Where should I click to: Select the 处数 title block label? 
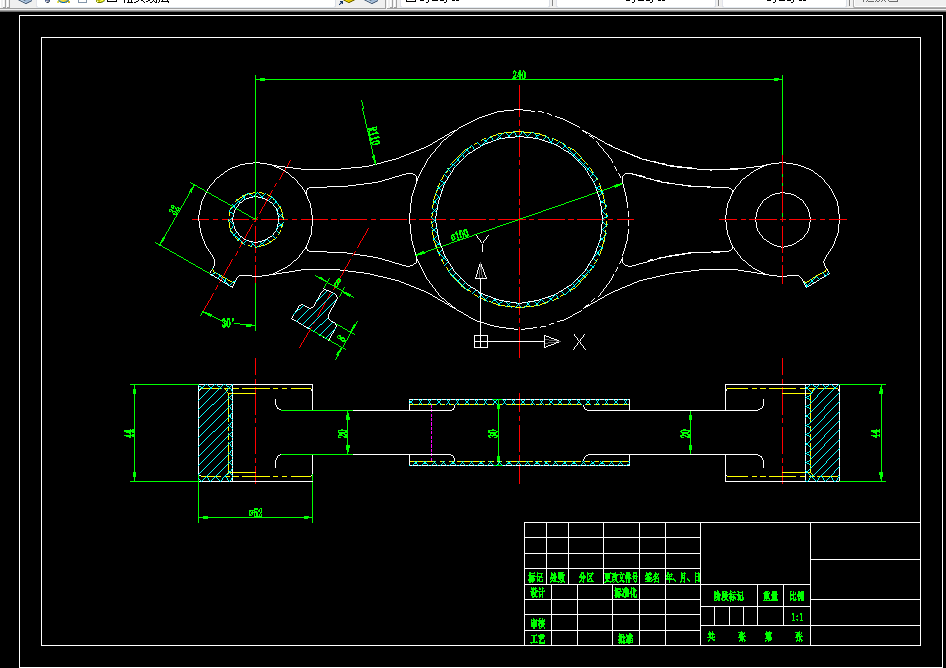(x=557, y=577)
